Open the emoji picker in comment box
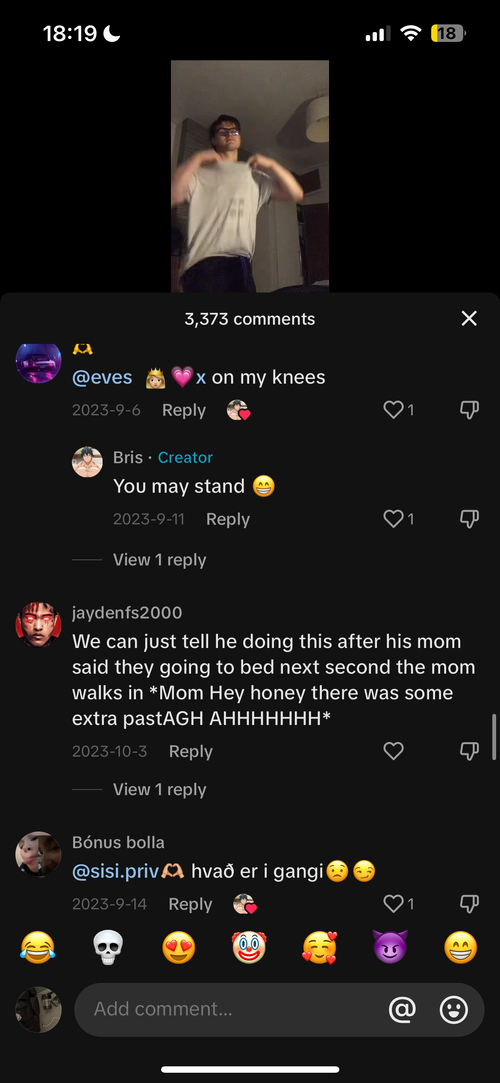 tap(454, 1010)
